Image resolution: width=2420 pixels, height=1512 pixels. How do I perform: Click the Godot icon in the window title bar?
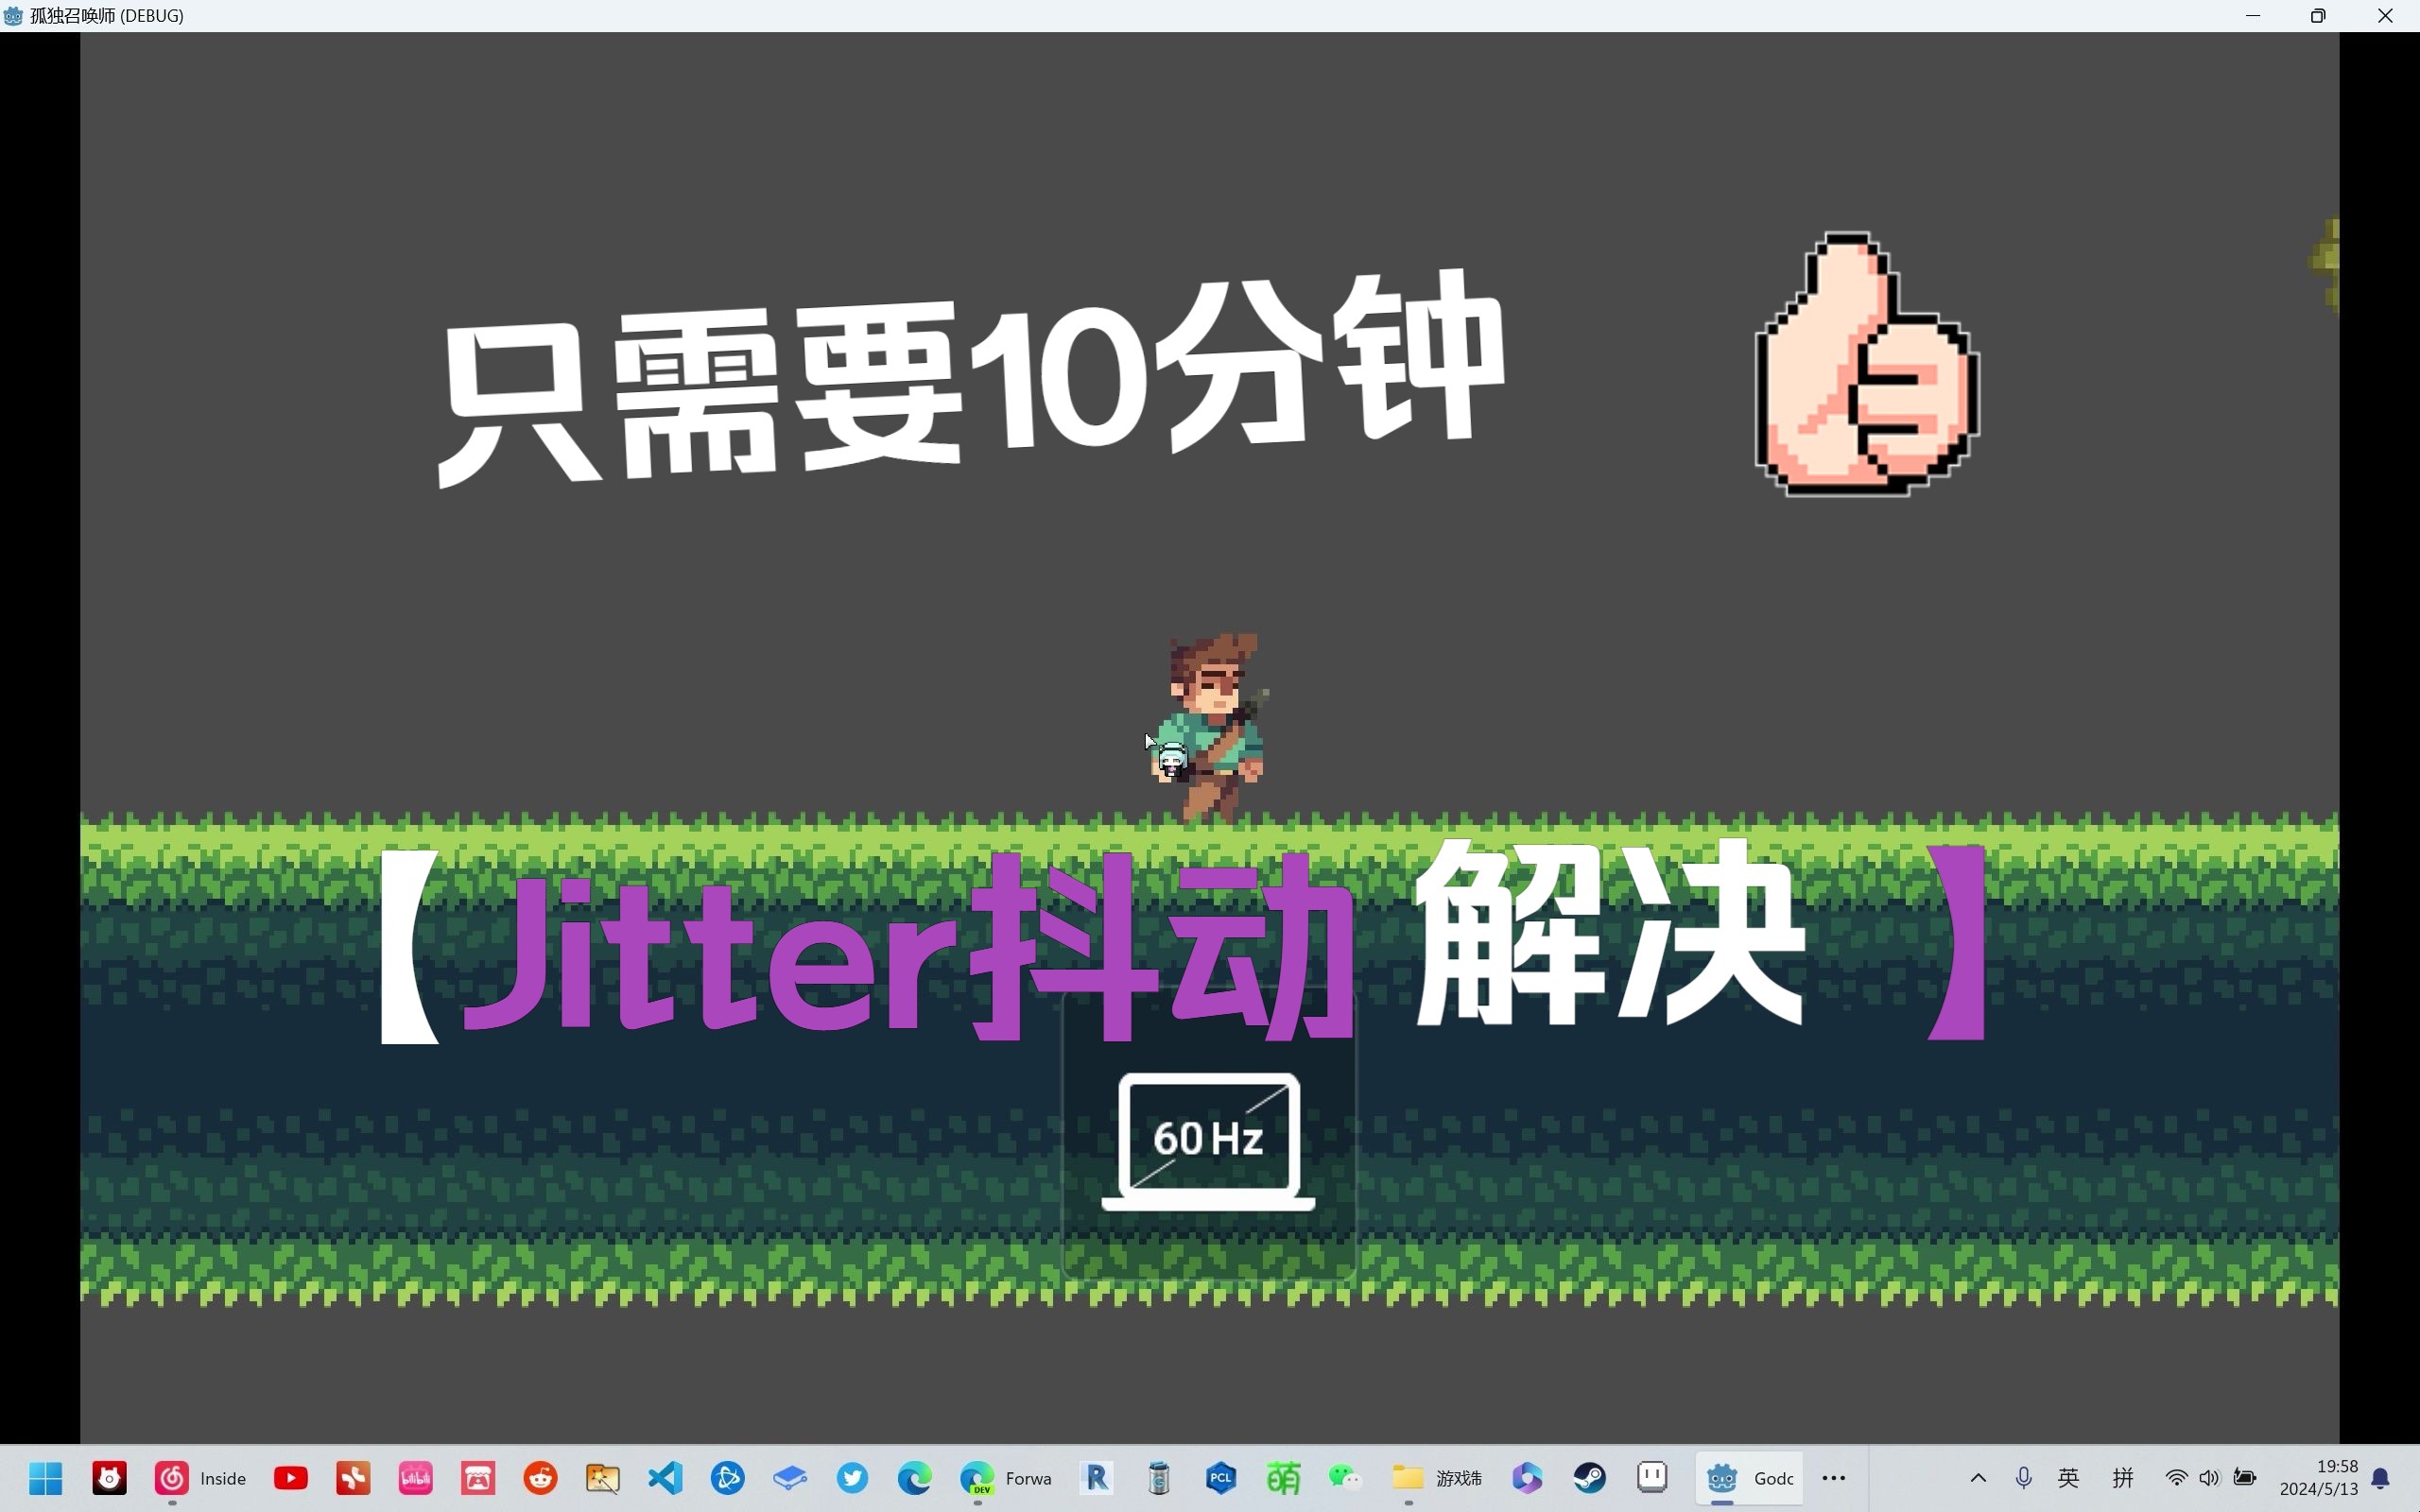(13, 16)
